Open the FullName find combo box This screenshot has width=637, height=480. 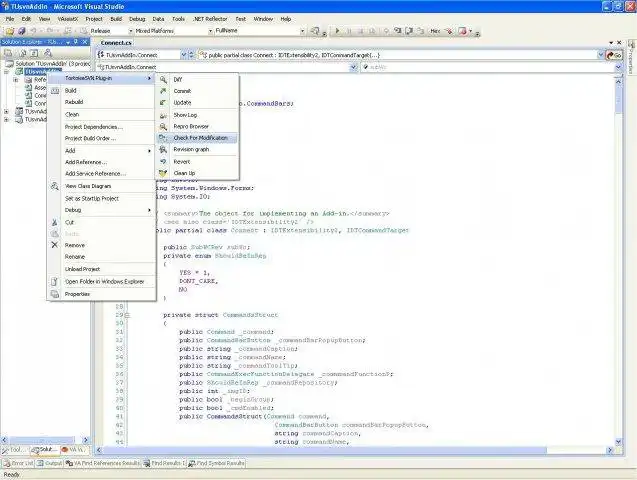tap(302, 31)
